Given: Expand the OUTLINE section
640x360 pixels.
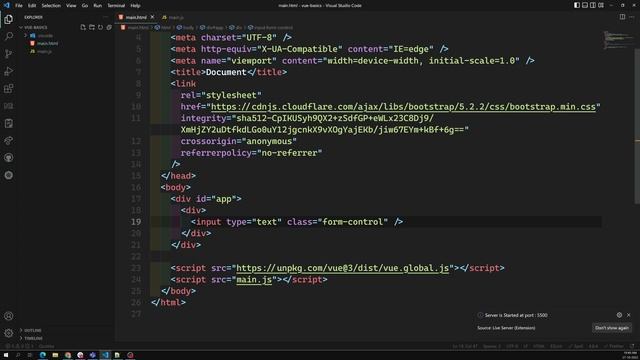Looking at the screenshot, I should (x=33, y=330).
